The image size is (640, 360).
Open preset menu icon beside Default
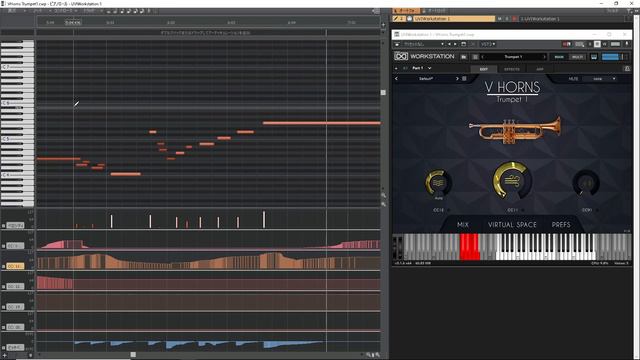coord(464,79)
